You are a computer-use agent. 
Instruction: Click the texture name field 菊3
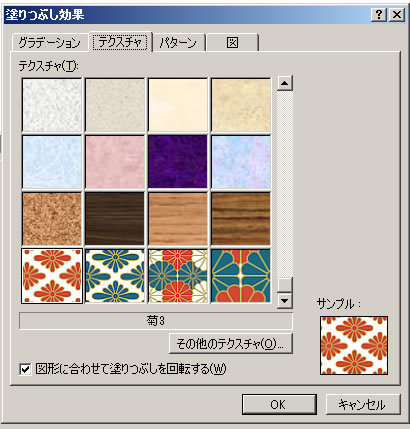point(156,321)
